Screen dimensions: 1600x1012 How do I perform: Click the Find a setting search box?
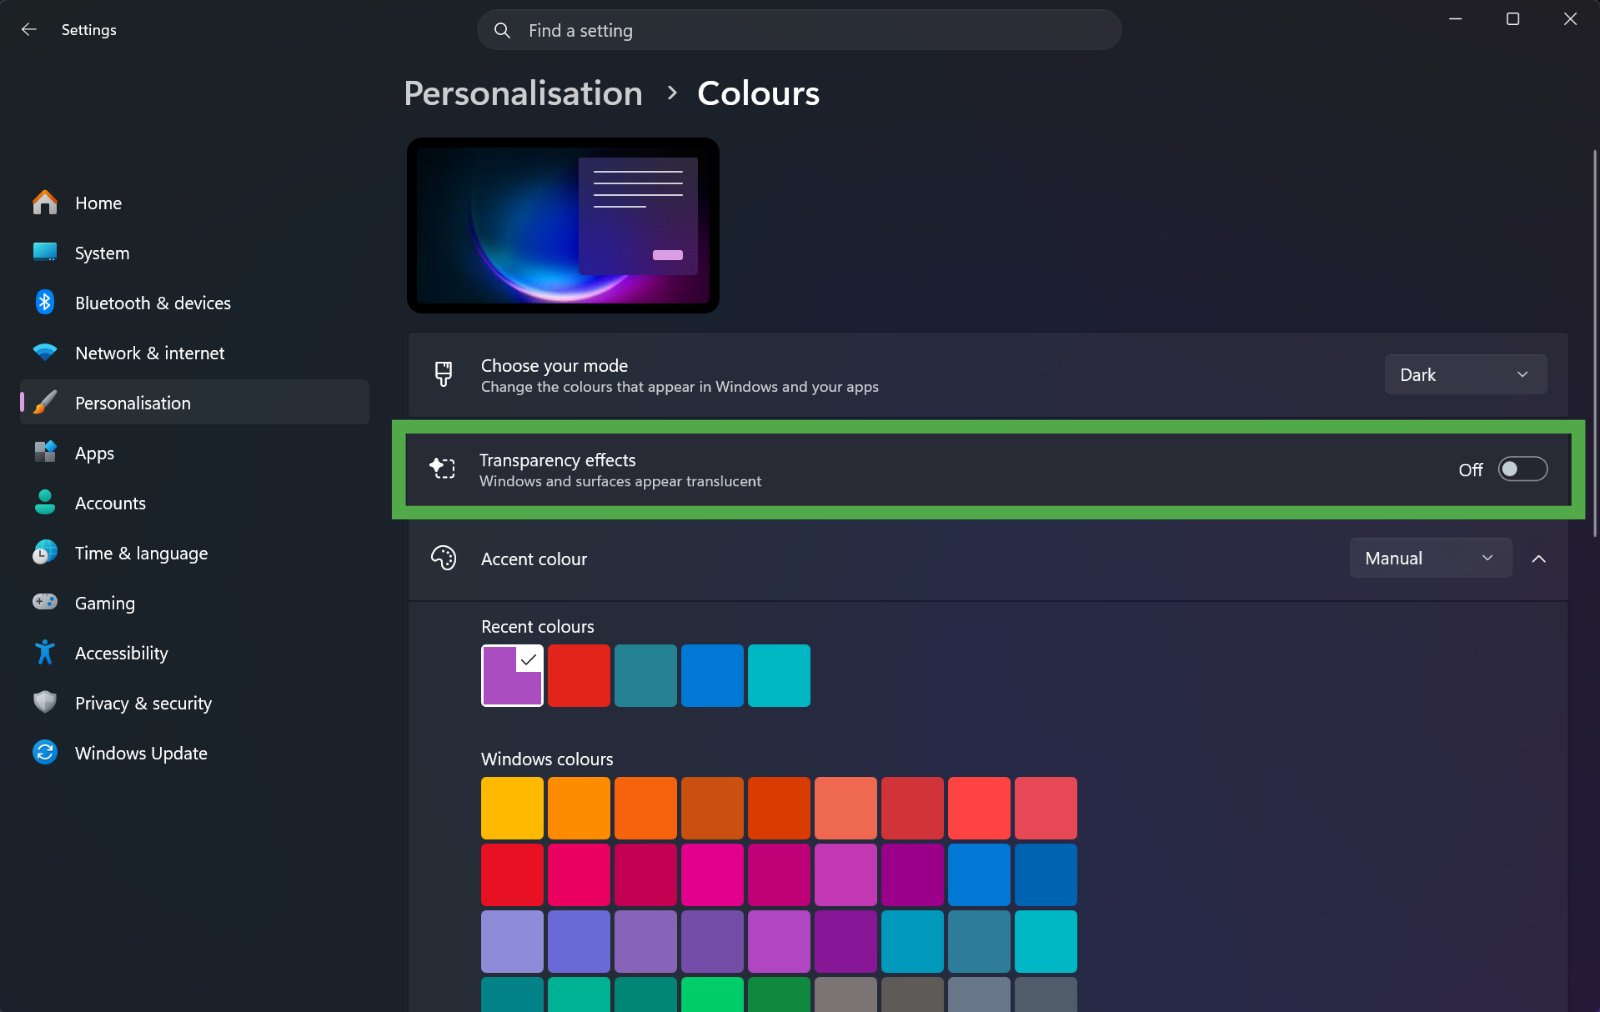(x=799, y=30)
